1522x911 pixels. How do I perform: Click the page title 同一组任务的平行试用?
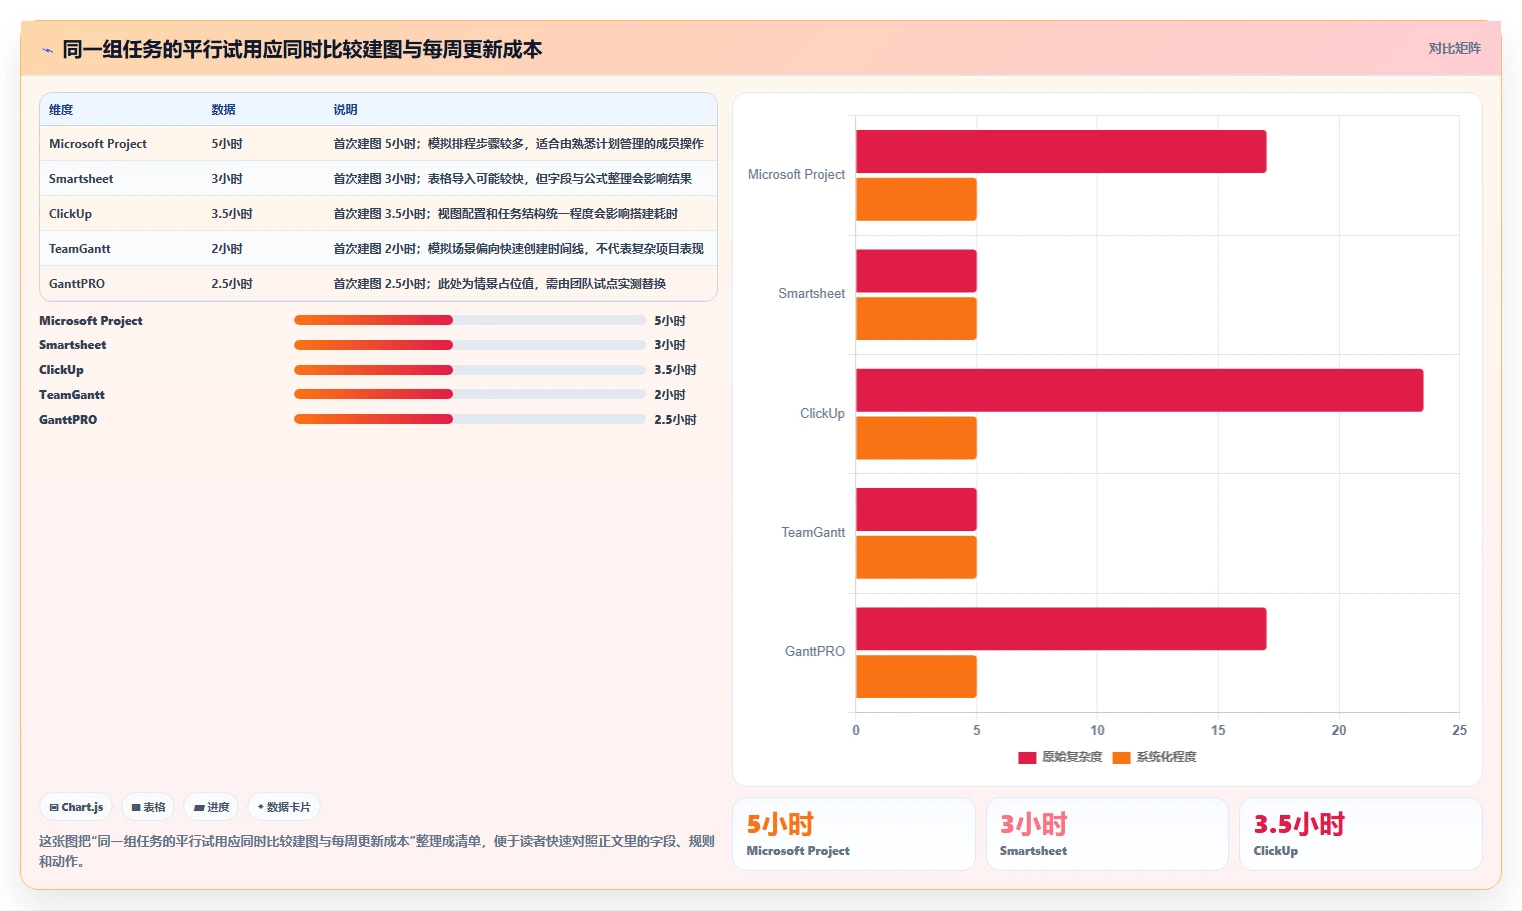[x=302, y=49]
